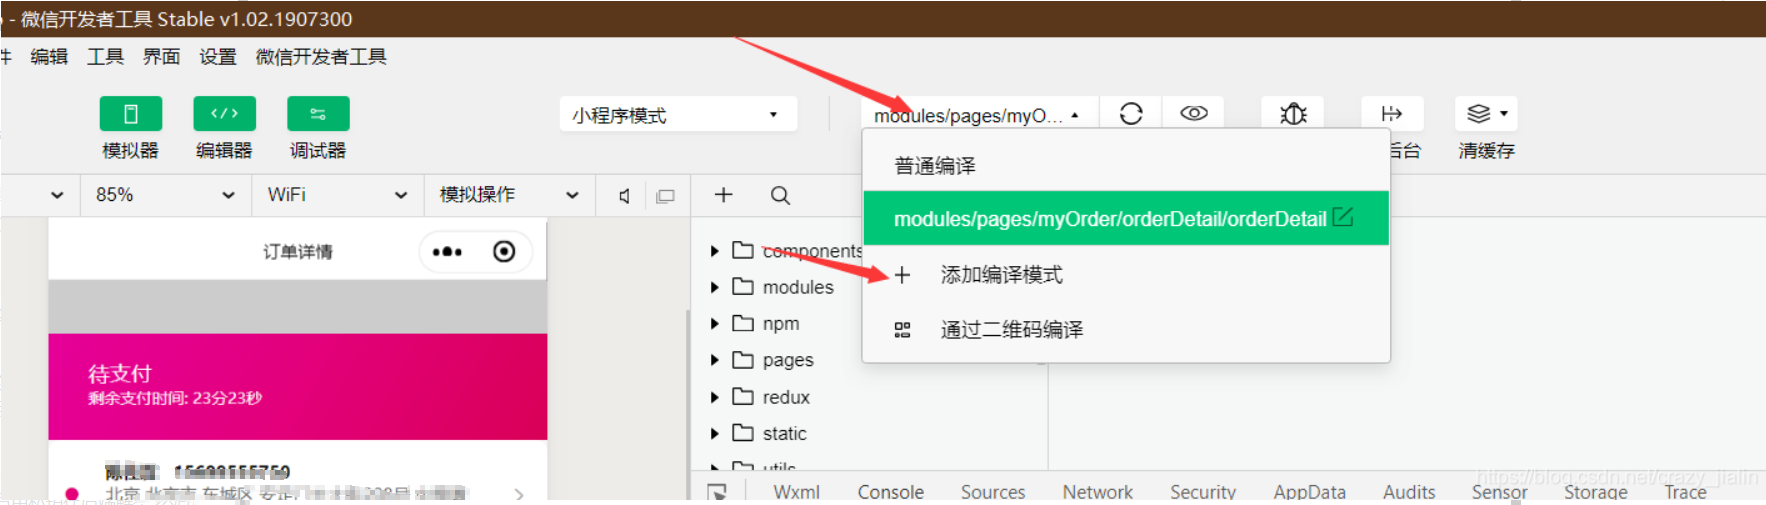Select the redux folder name
The width and height of the screenshot is (1766, 505).
pos(786,397)
